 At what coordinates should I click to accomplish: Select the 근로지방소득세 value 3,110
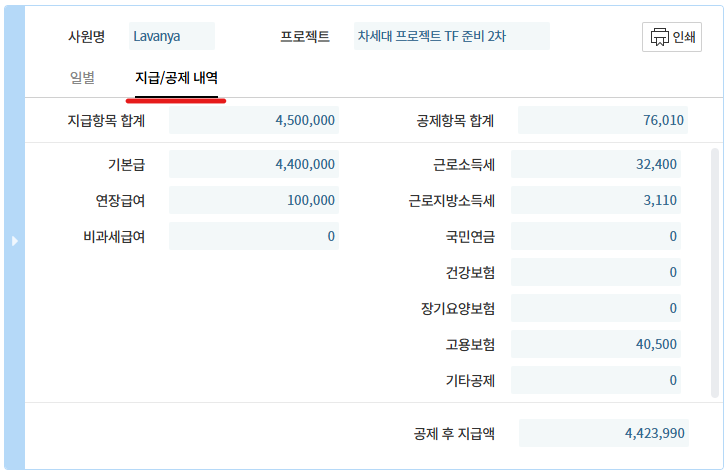[x=596, y=200]
